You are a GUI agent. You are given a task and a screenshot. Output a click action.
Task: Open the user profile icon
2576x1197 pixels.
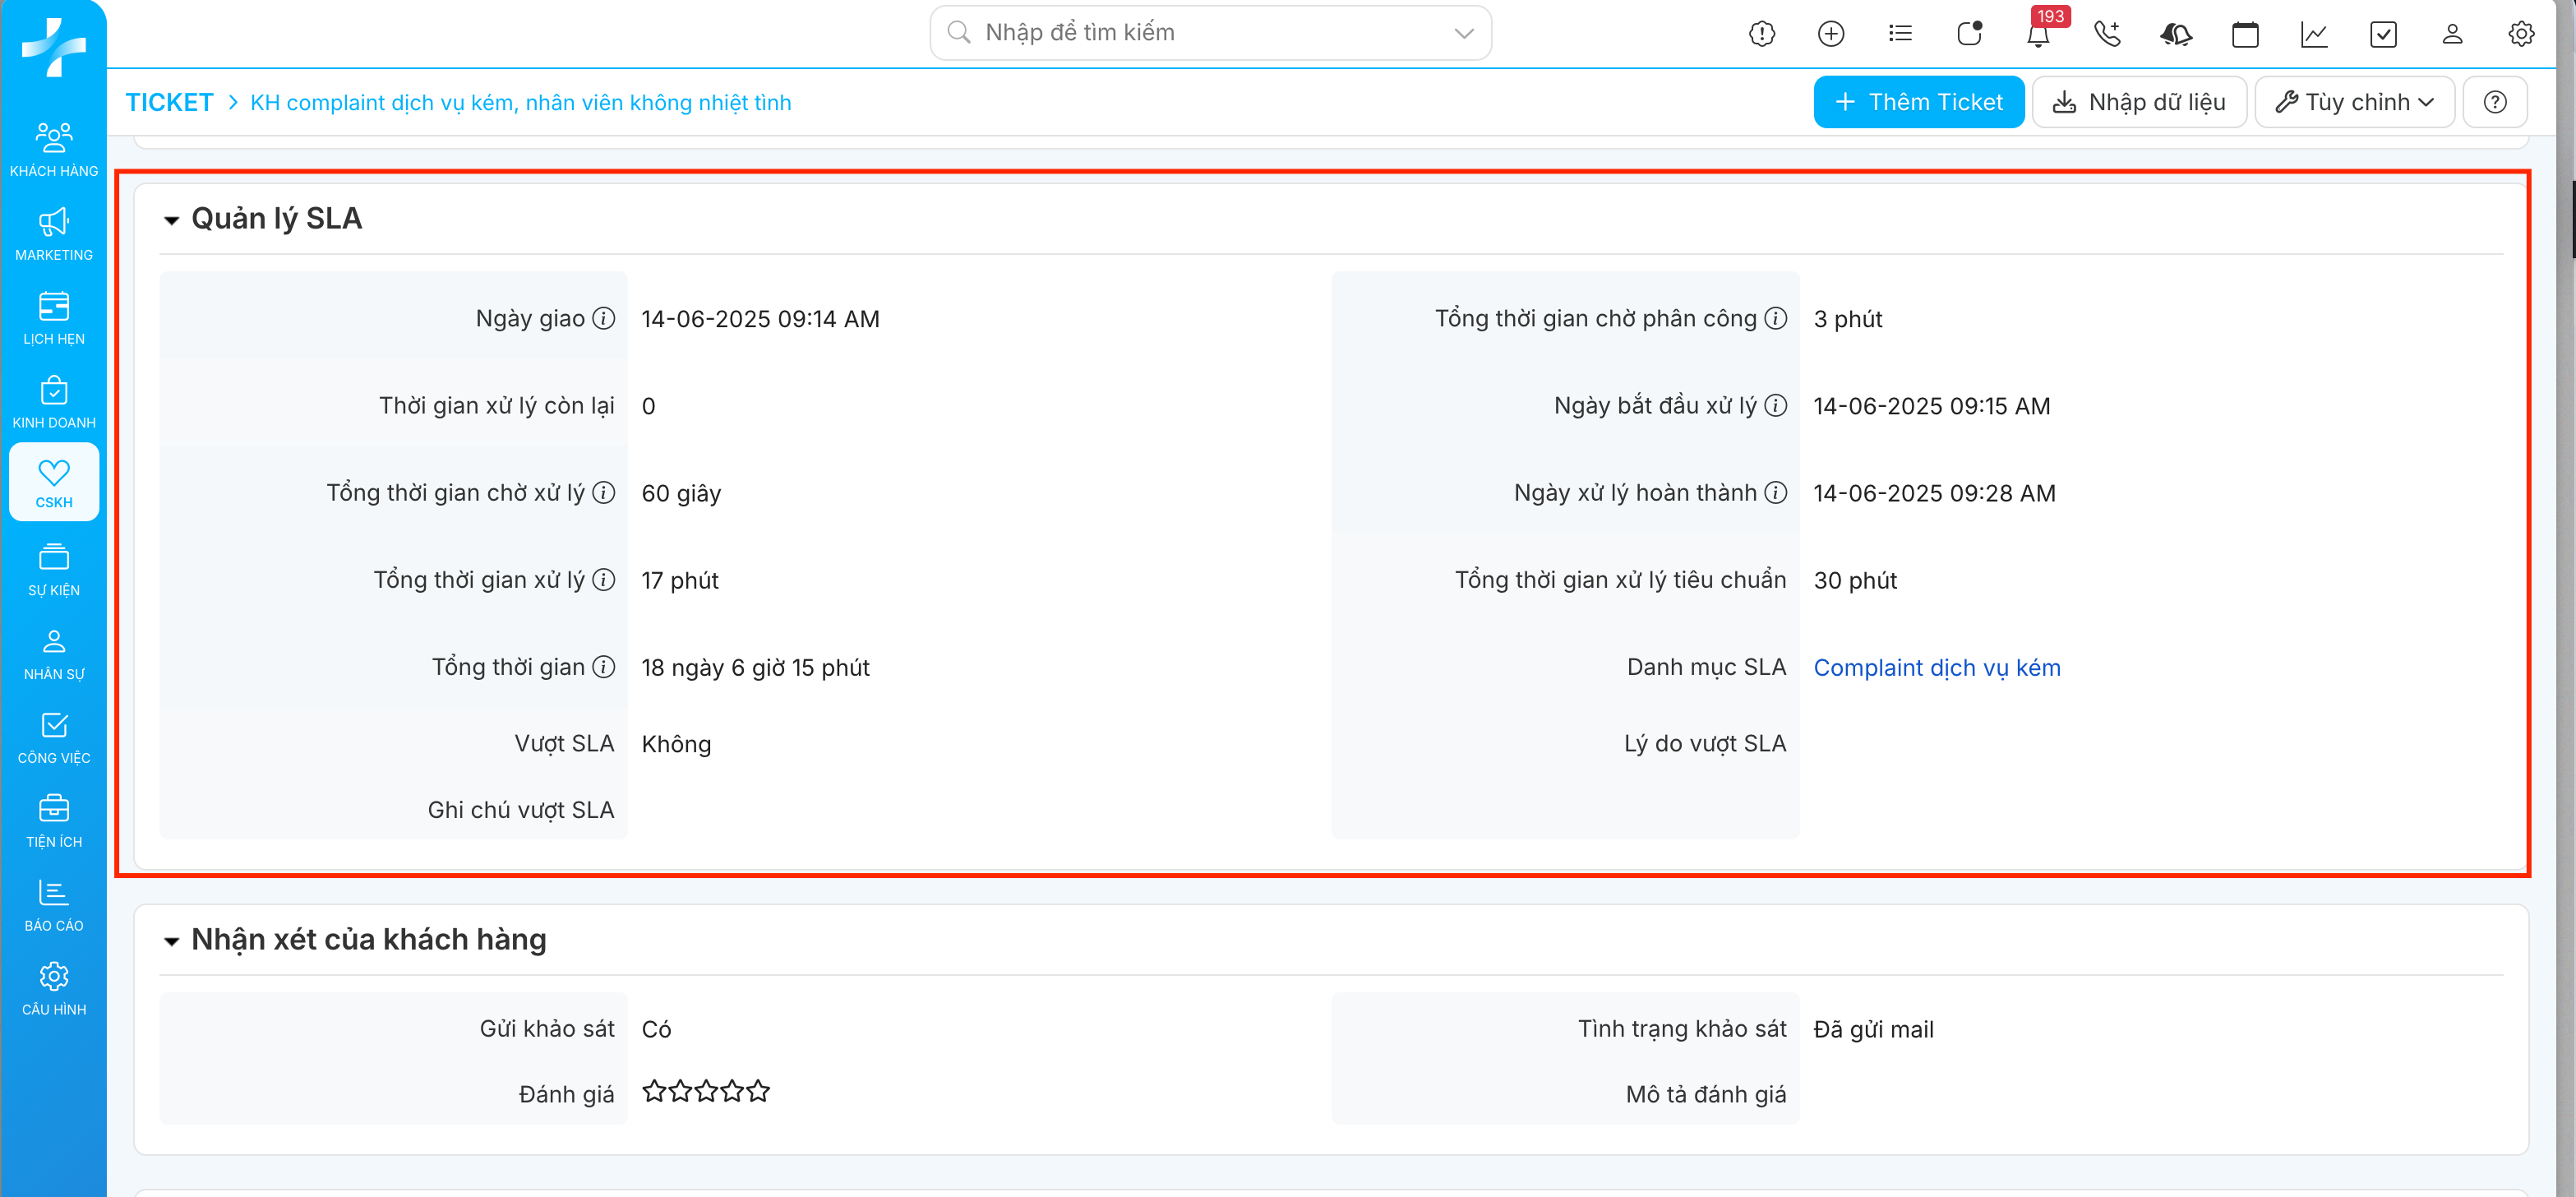(x=2452, y=34)
